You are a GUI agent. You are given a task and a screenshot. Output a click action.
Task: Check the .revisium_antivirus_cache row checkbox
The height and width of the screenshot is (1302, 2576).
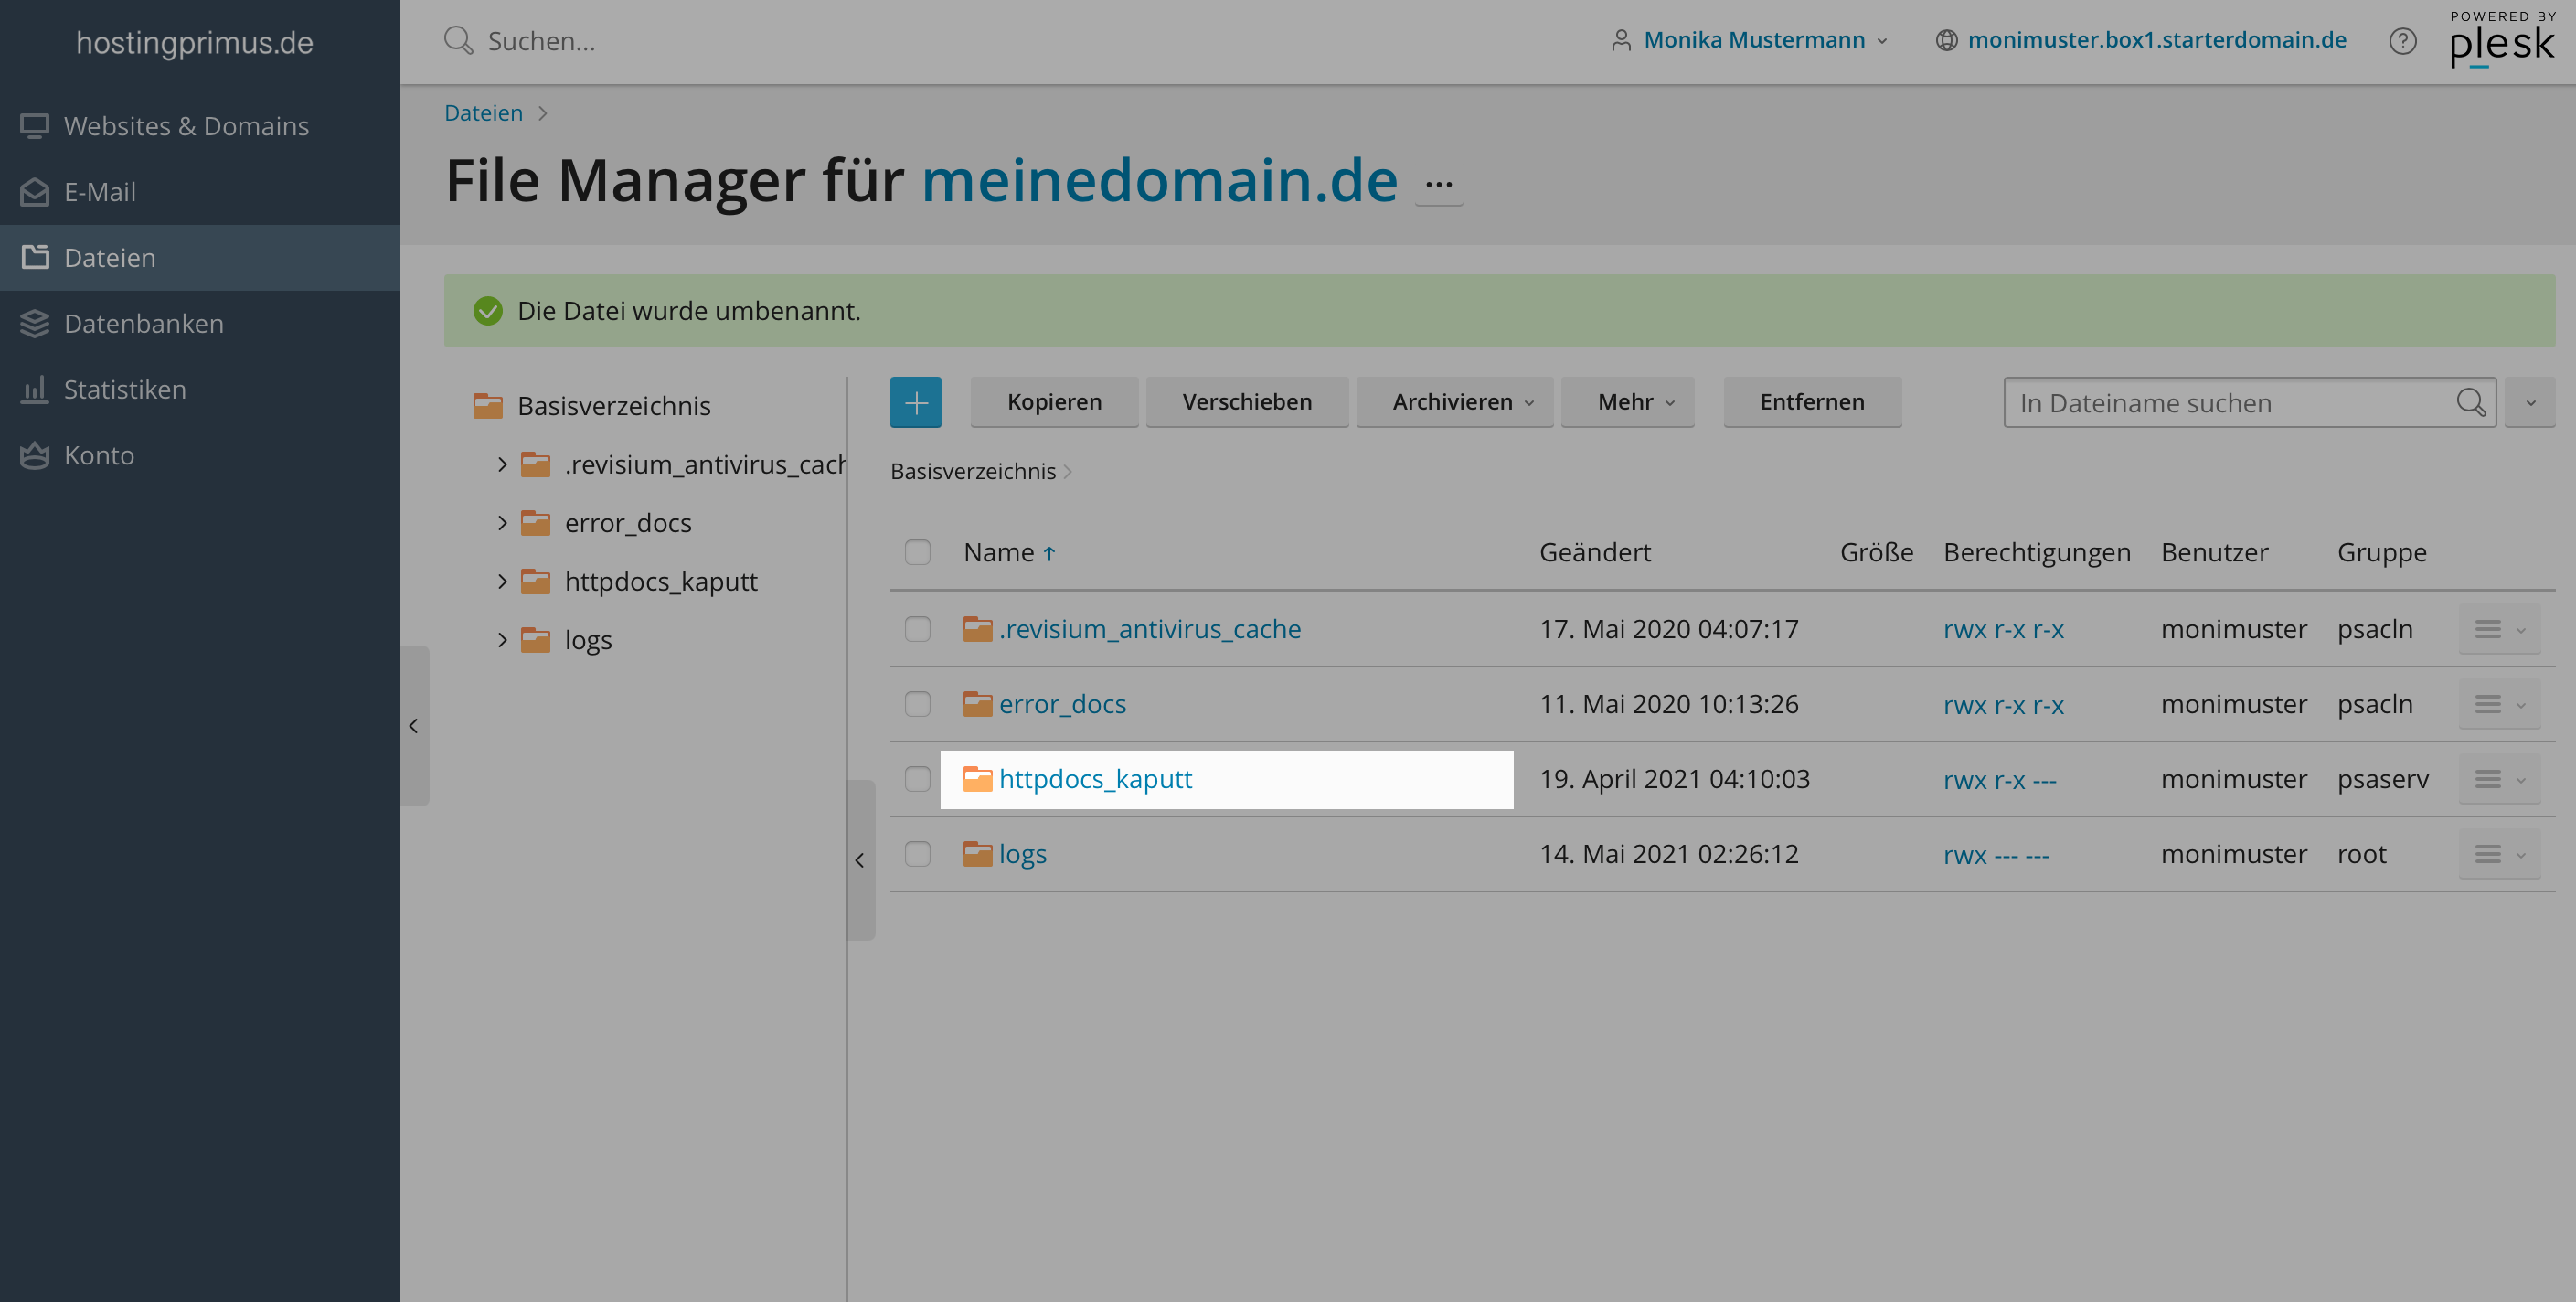tap(917, 629)
